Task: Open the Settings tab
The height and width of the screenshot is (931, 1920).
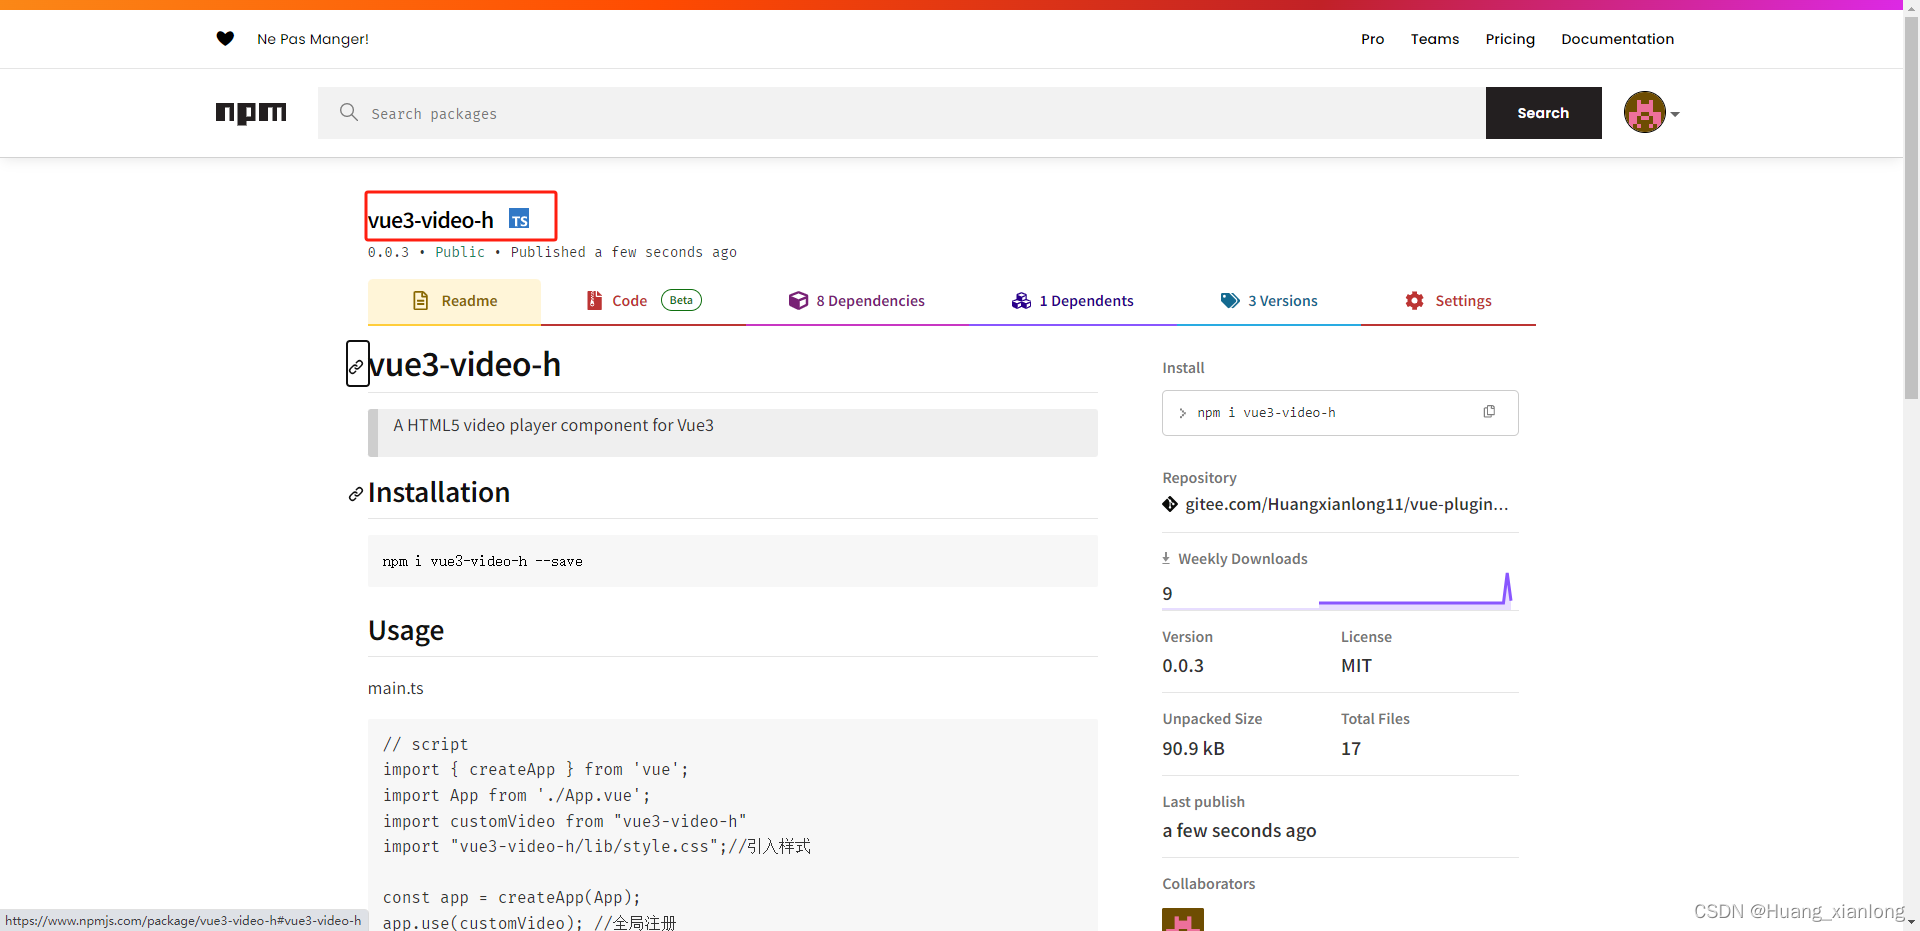Action: [1448, 301]
